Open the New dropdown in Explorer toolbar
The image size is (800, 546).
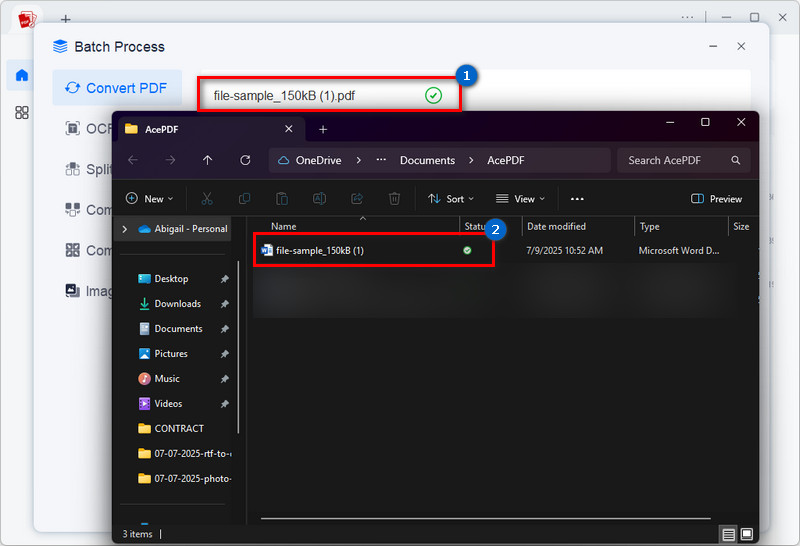149,198
